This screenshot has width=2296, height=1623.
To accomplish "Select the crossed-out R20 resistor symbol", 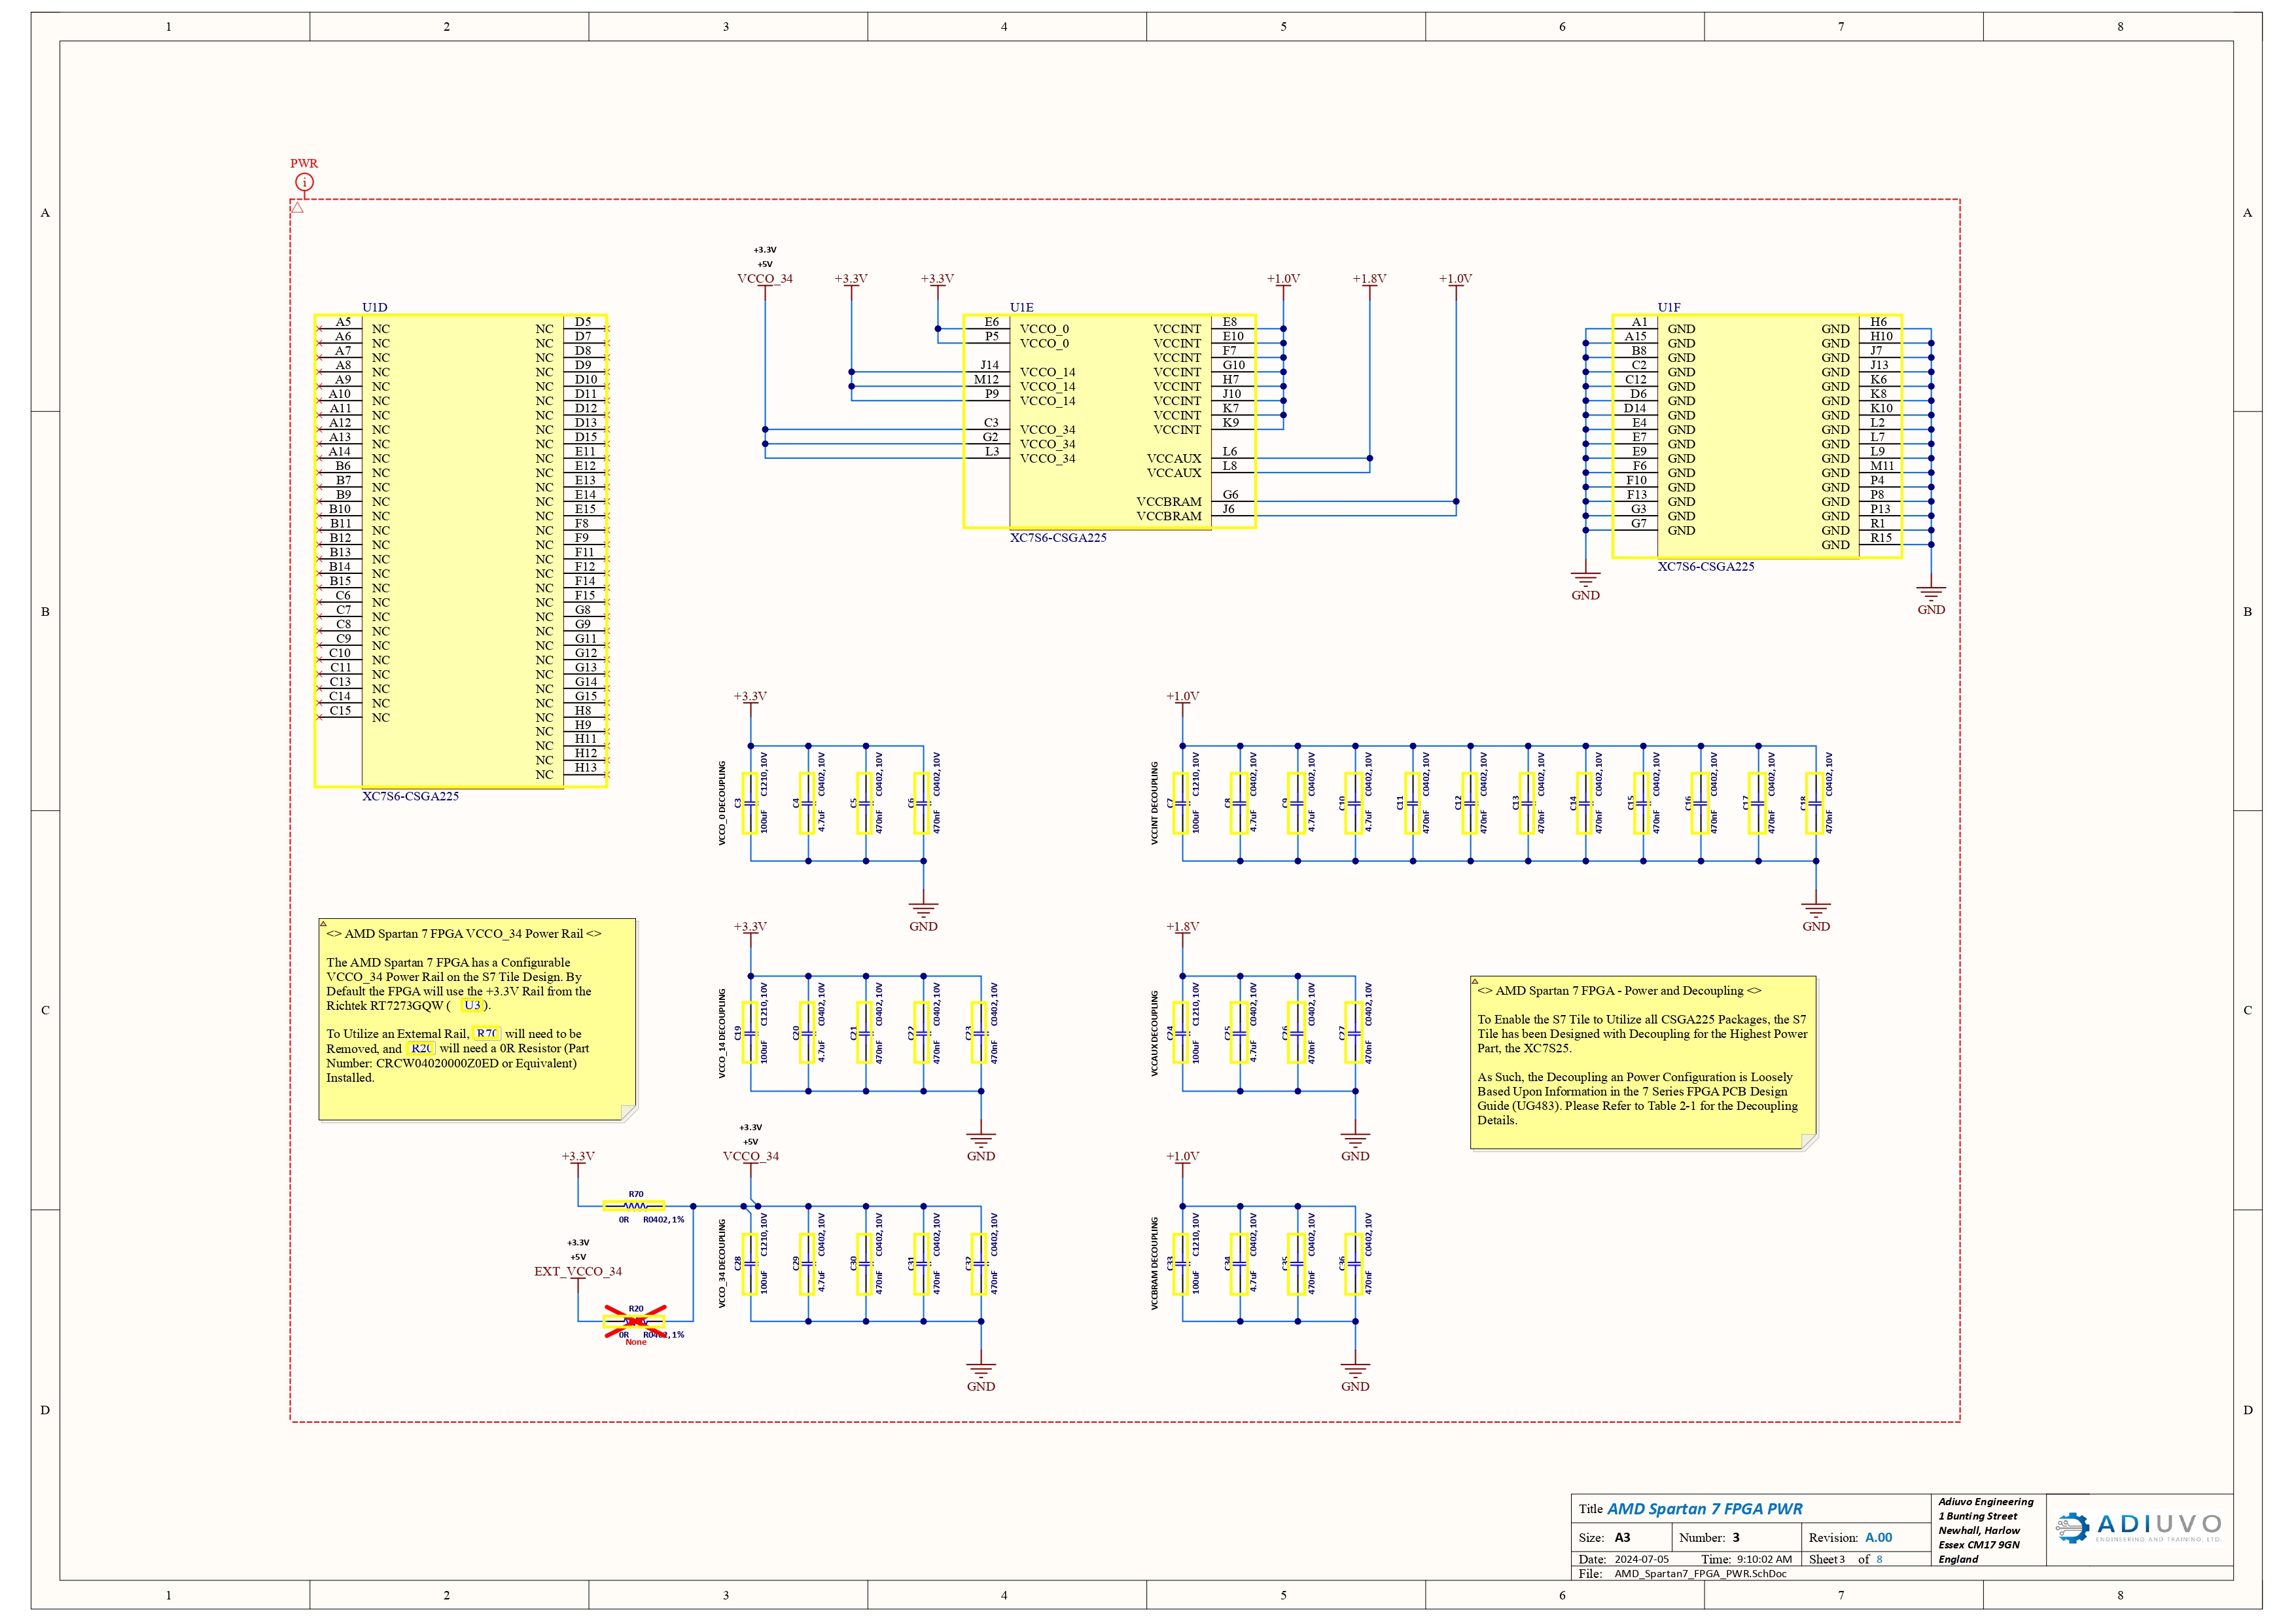I will pyautogui.click(x=635, y=1321).
